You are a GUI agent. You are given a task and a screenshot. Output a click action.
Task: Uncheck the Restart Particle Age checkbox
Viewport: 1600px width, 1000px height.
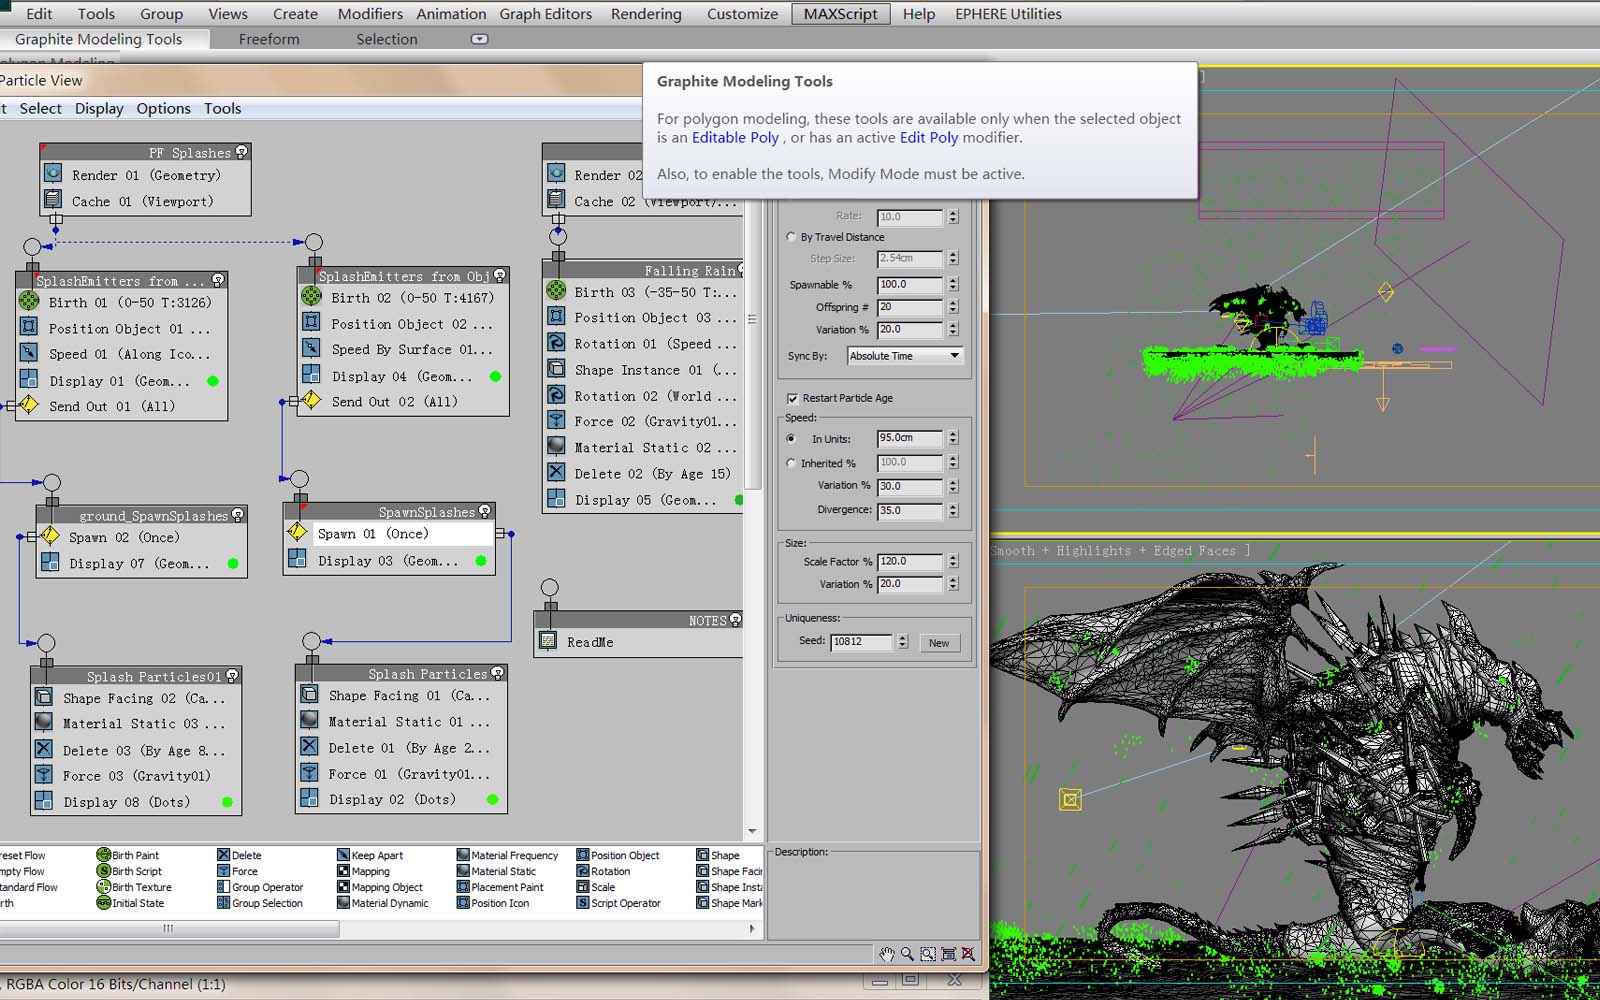tap(792, 398)
